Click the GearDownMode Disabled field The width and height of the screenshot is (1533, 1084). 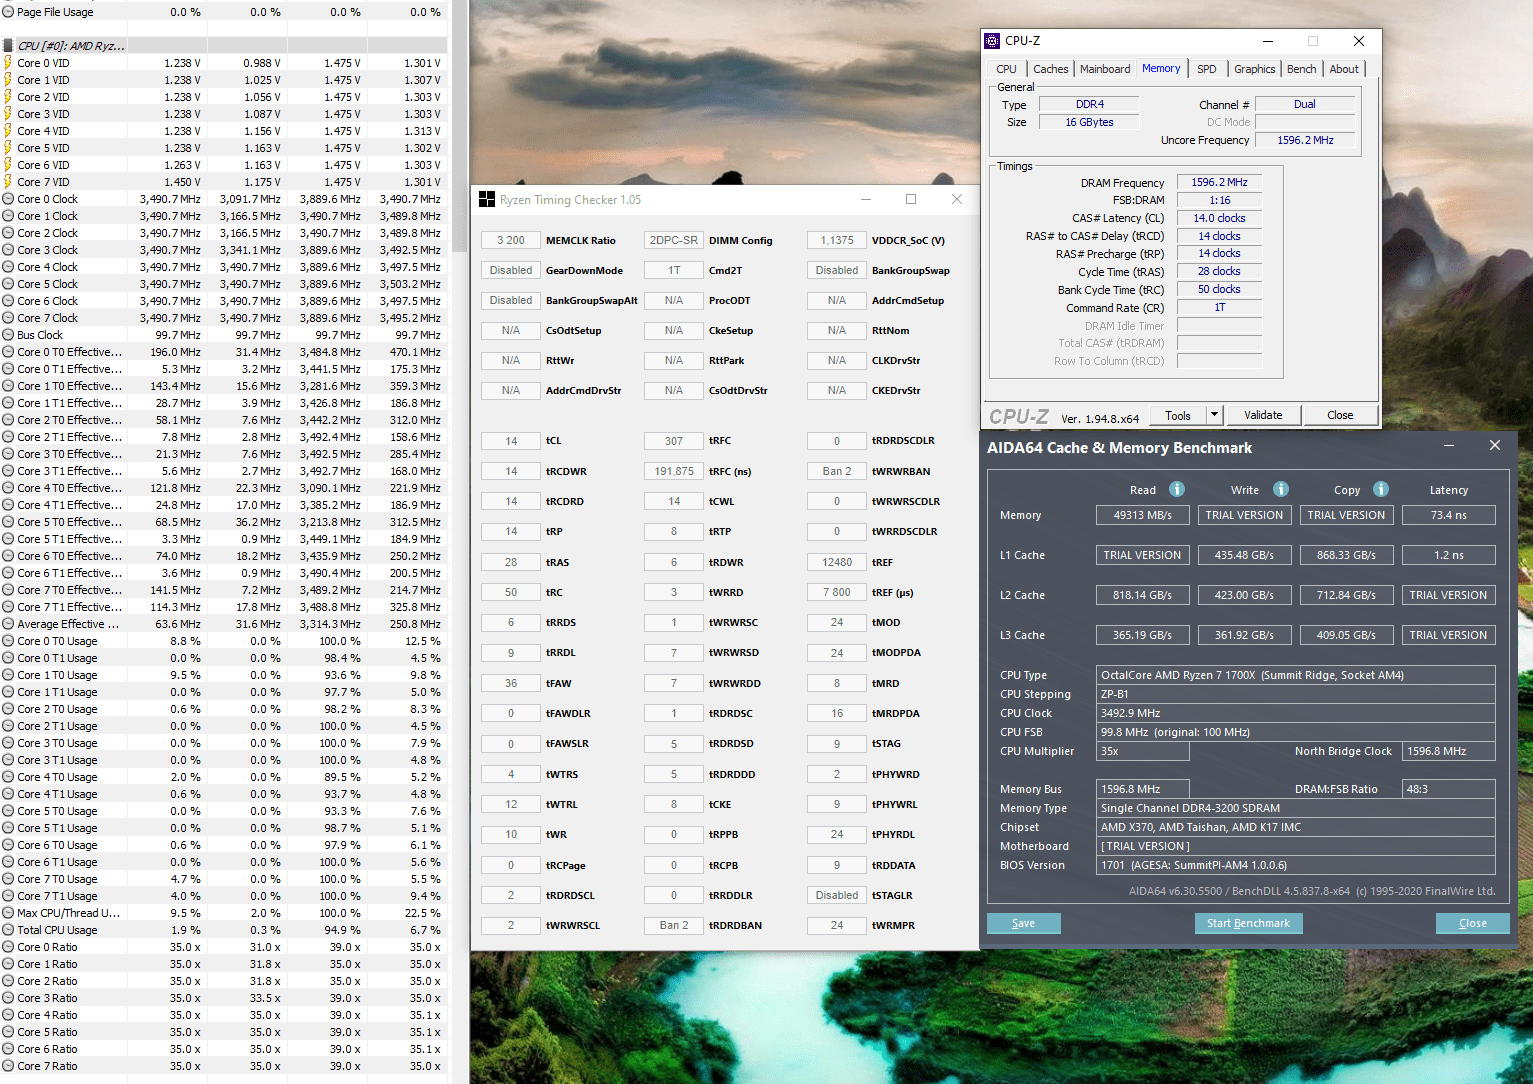511,270
